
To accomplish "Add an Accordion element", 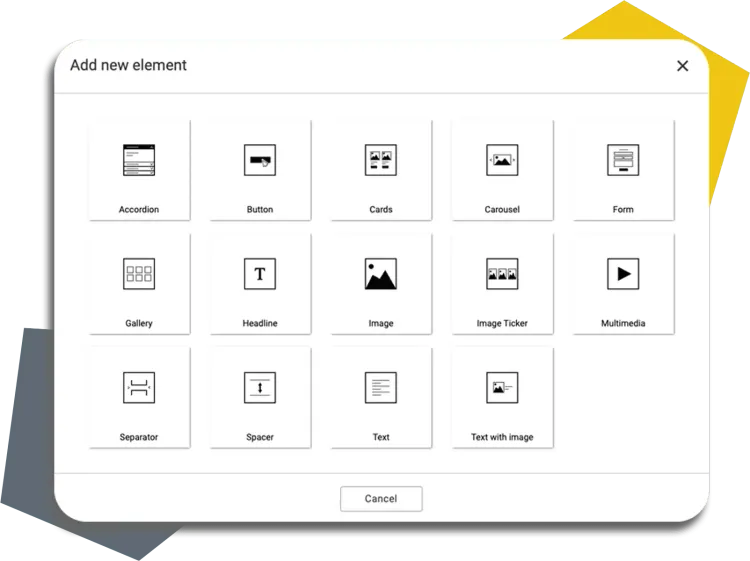I will point(139,170).
